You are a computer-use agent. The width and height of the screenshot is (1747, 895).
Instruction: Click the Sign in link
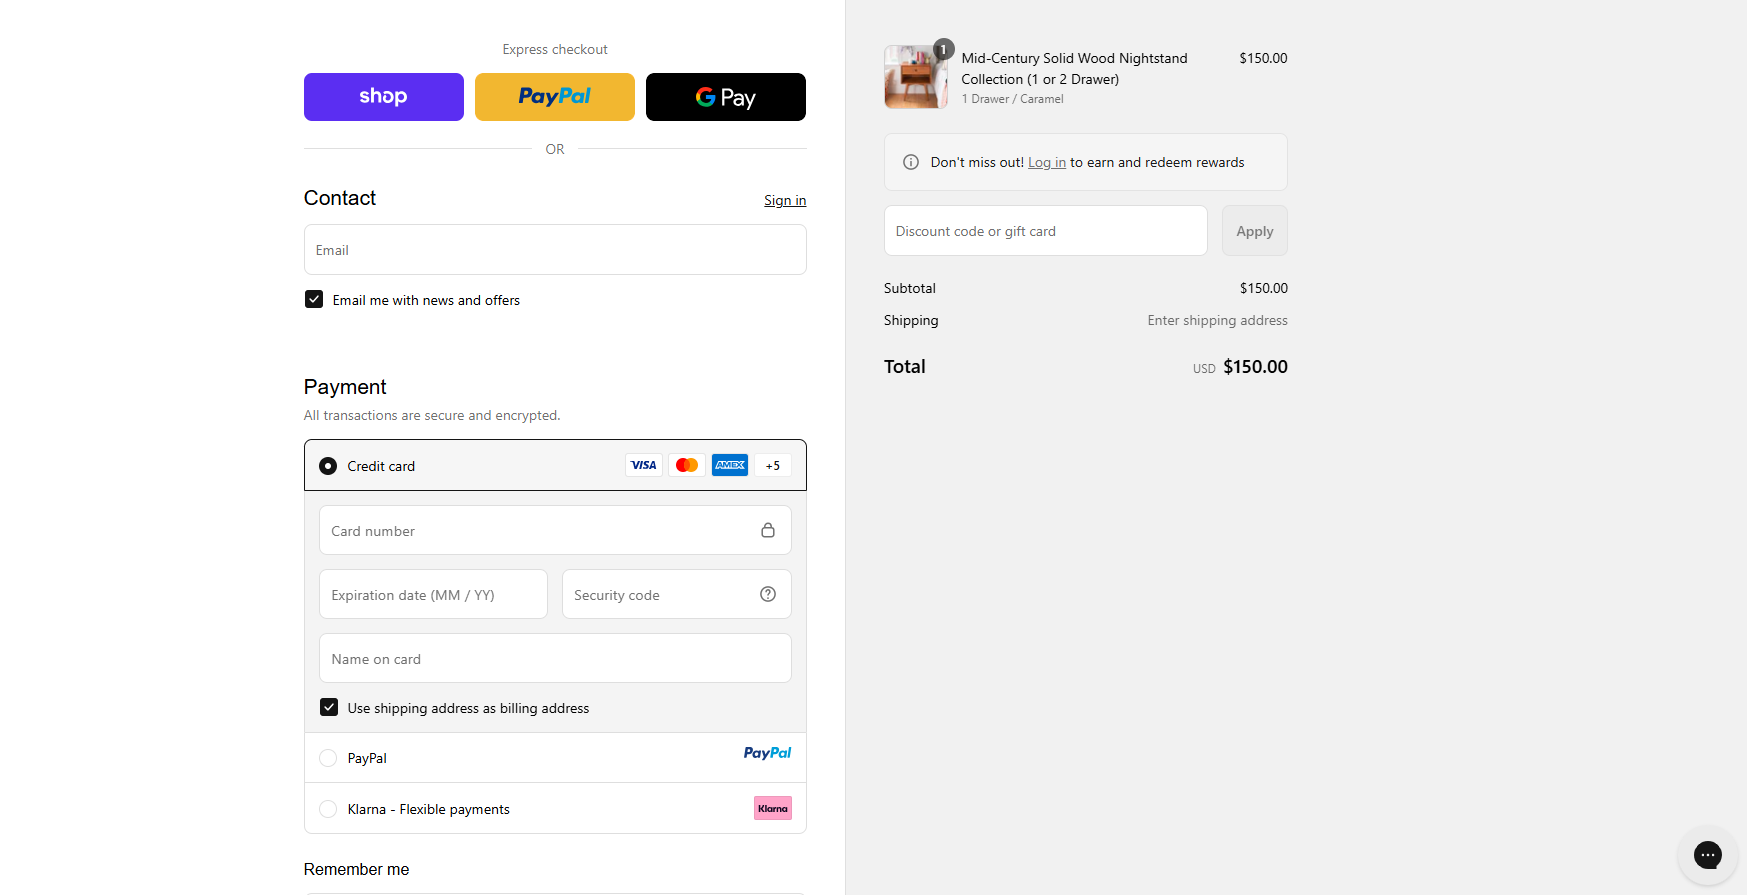click(784, 200)
